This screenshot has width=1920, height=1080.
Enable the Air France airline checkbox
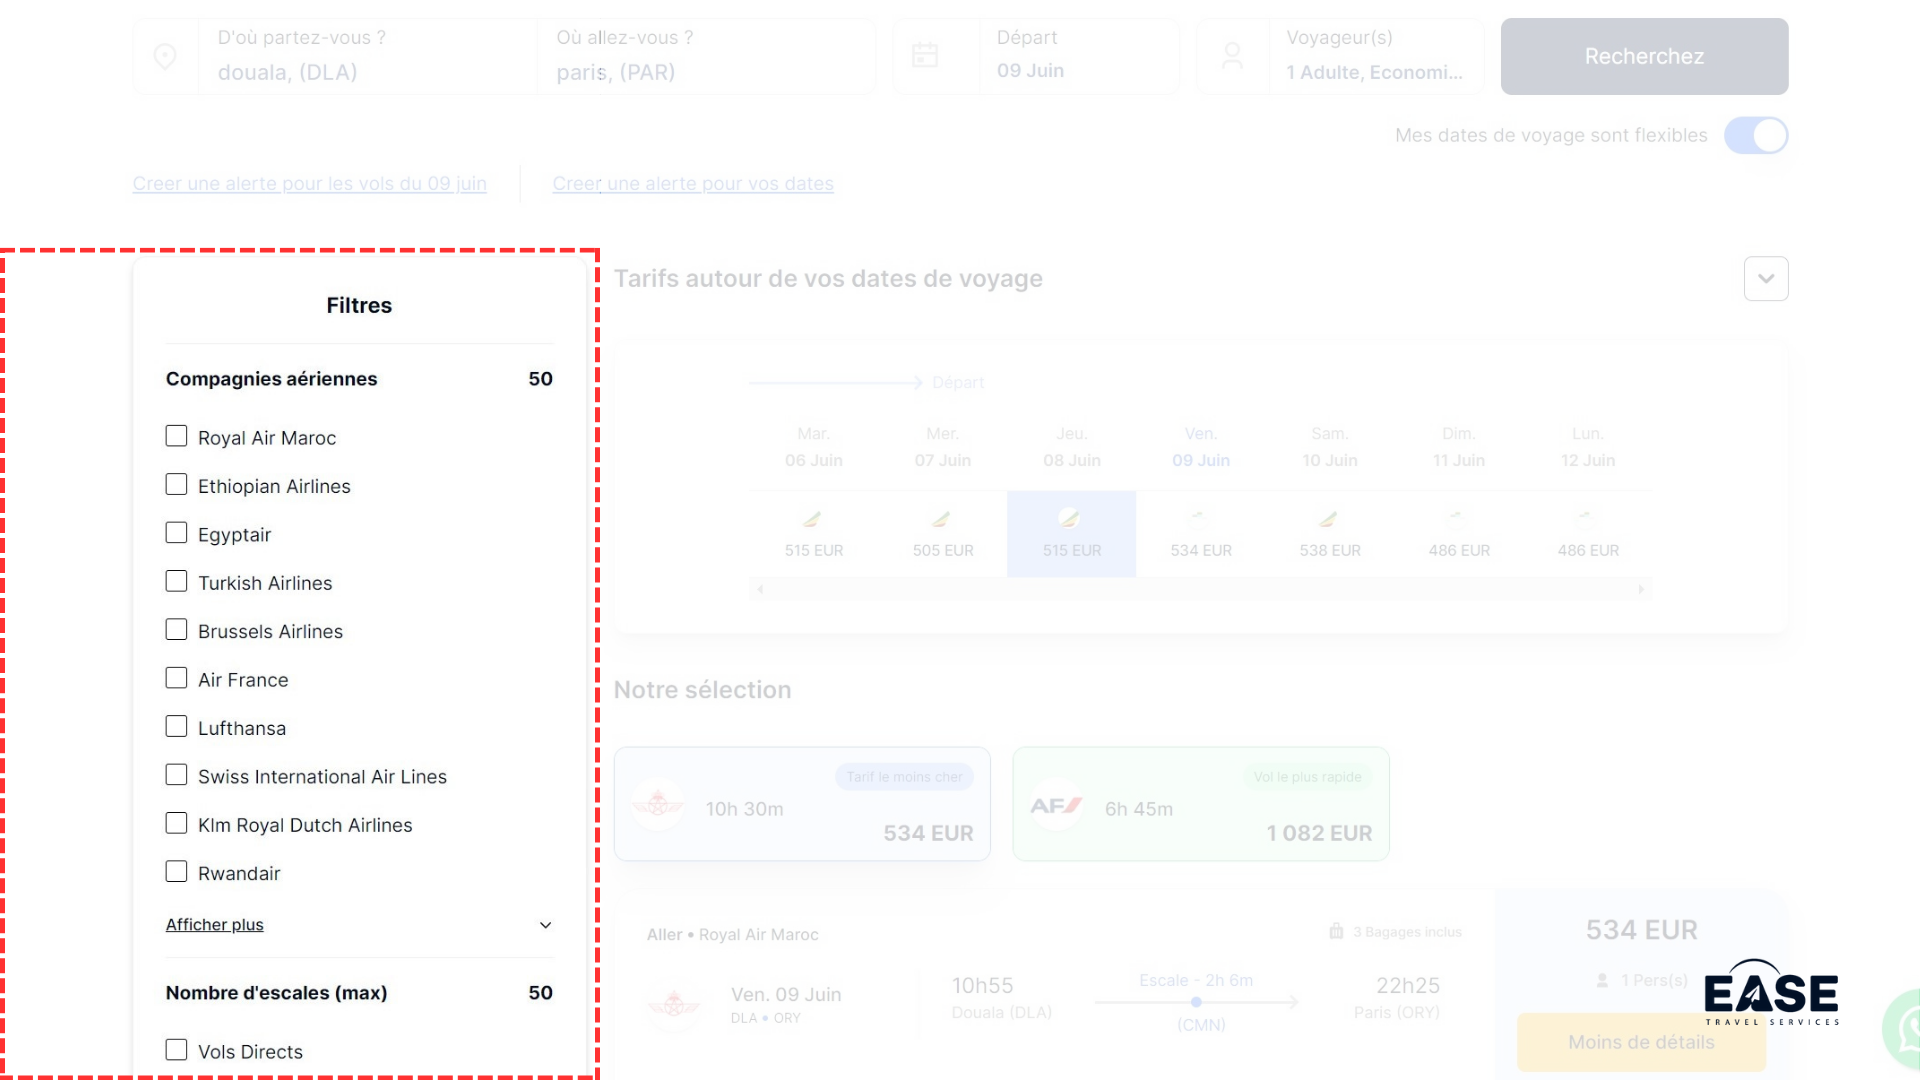coord(176,678)
